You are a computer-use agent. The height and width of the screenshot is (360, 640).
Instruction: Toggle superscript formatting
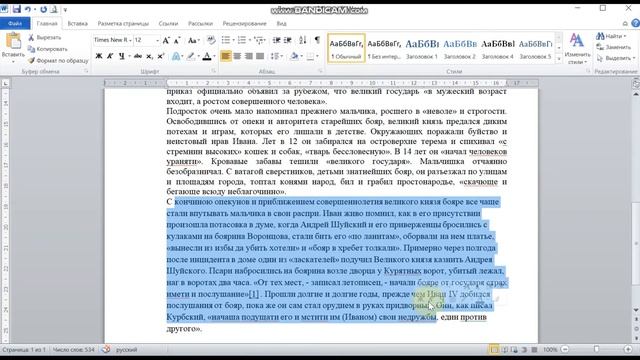pos(161,56)
